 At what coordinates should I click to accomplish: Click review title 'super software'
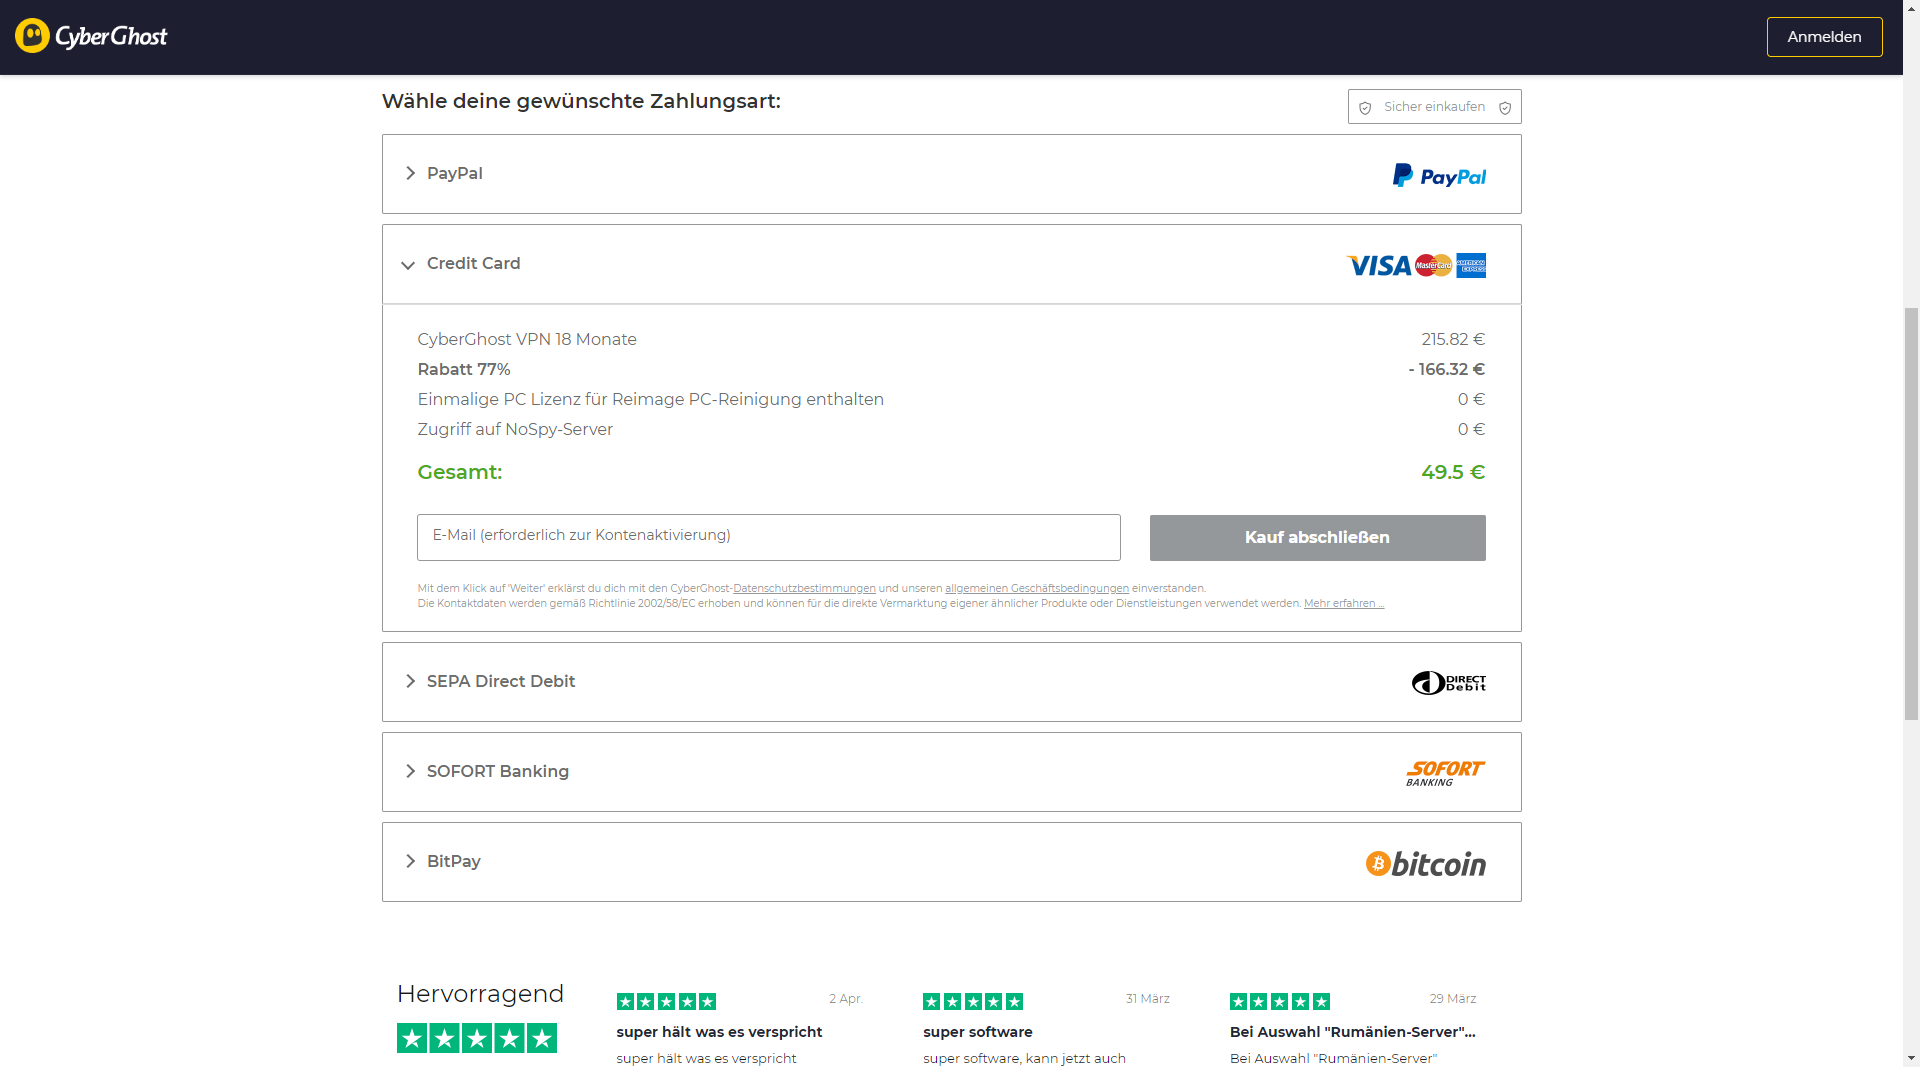(x=978, y=1032)
